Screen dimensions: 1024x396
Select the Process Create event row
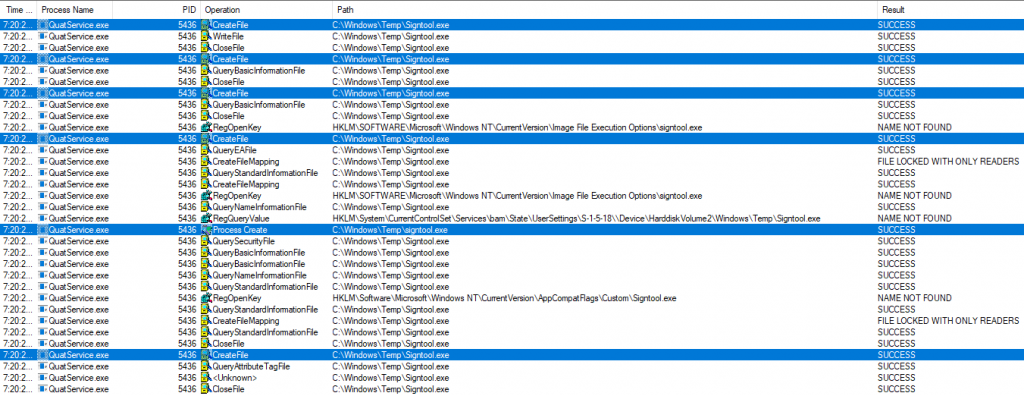pyautogui.click(x=512, y=230)
